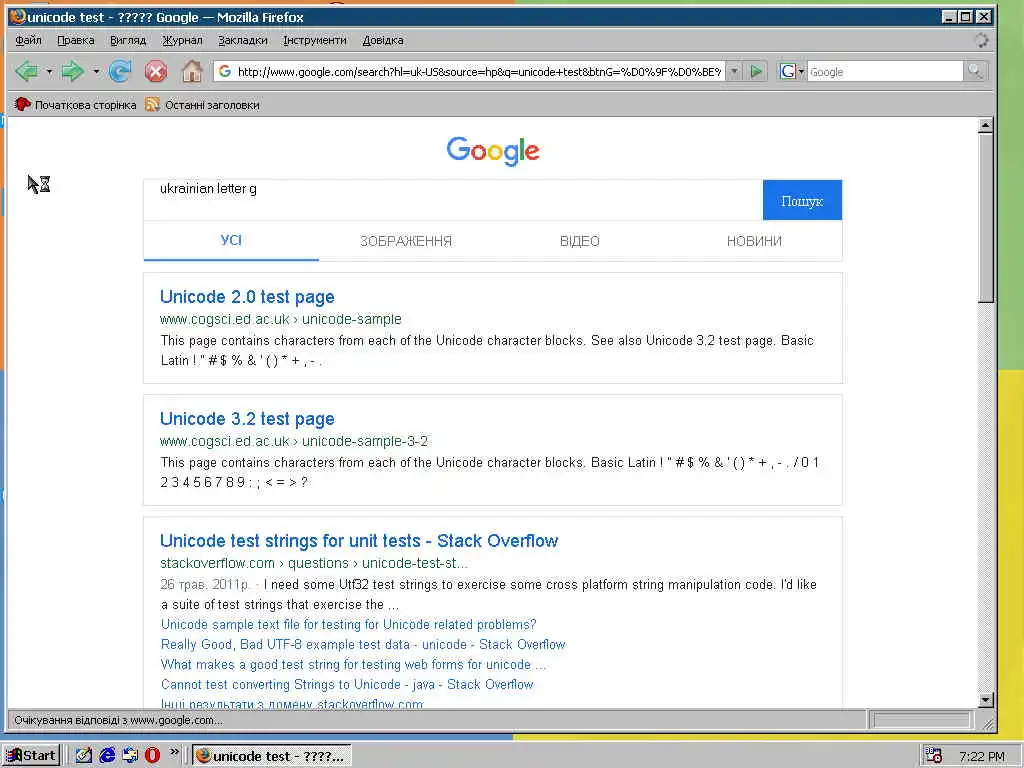The width and height of the screenshot is (1024, 768).
Task: Click the vertical scrollbar down arrow
Action: coord(986,700)
